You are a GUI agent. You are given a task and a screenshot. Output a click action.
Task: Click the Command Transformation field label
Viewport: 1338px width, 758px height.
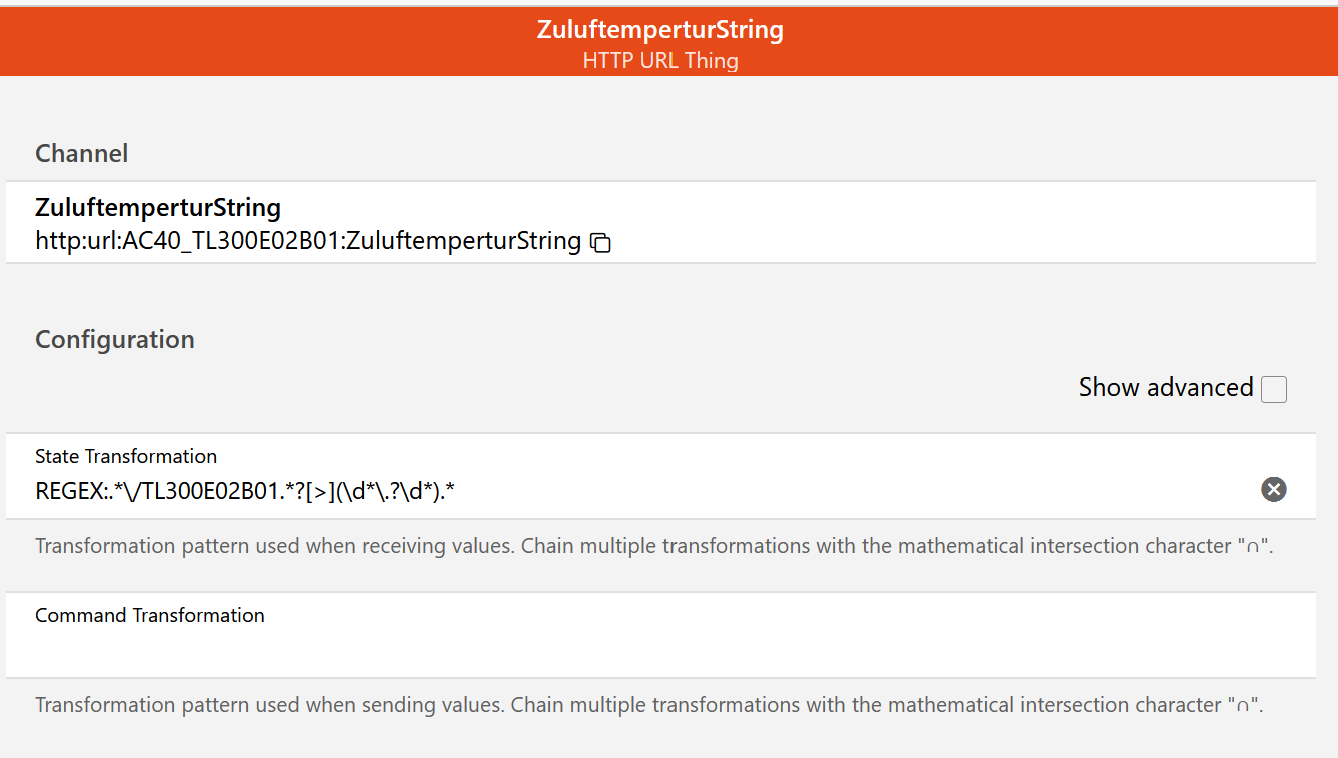pos(150,615)
